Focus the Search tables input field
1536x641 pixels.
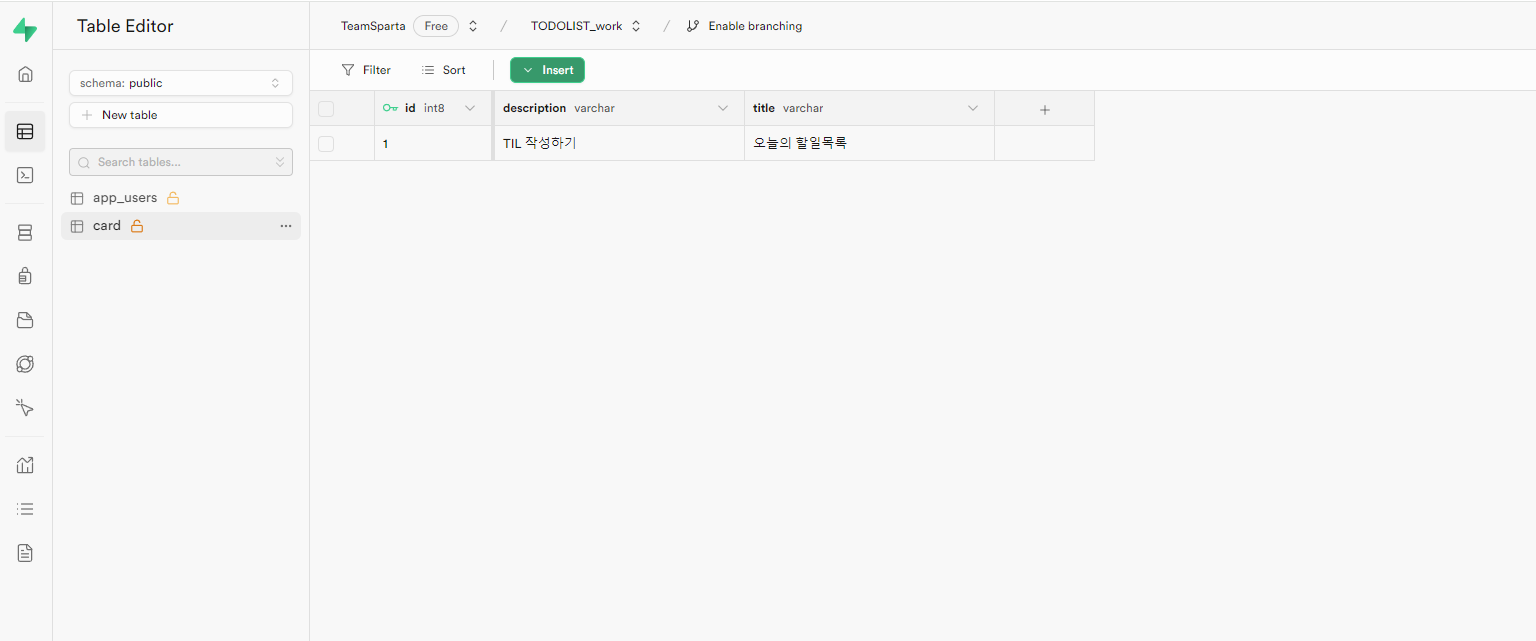point(181,162)
